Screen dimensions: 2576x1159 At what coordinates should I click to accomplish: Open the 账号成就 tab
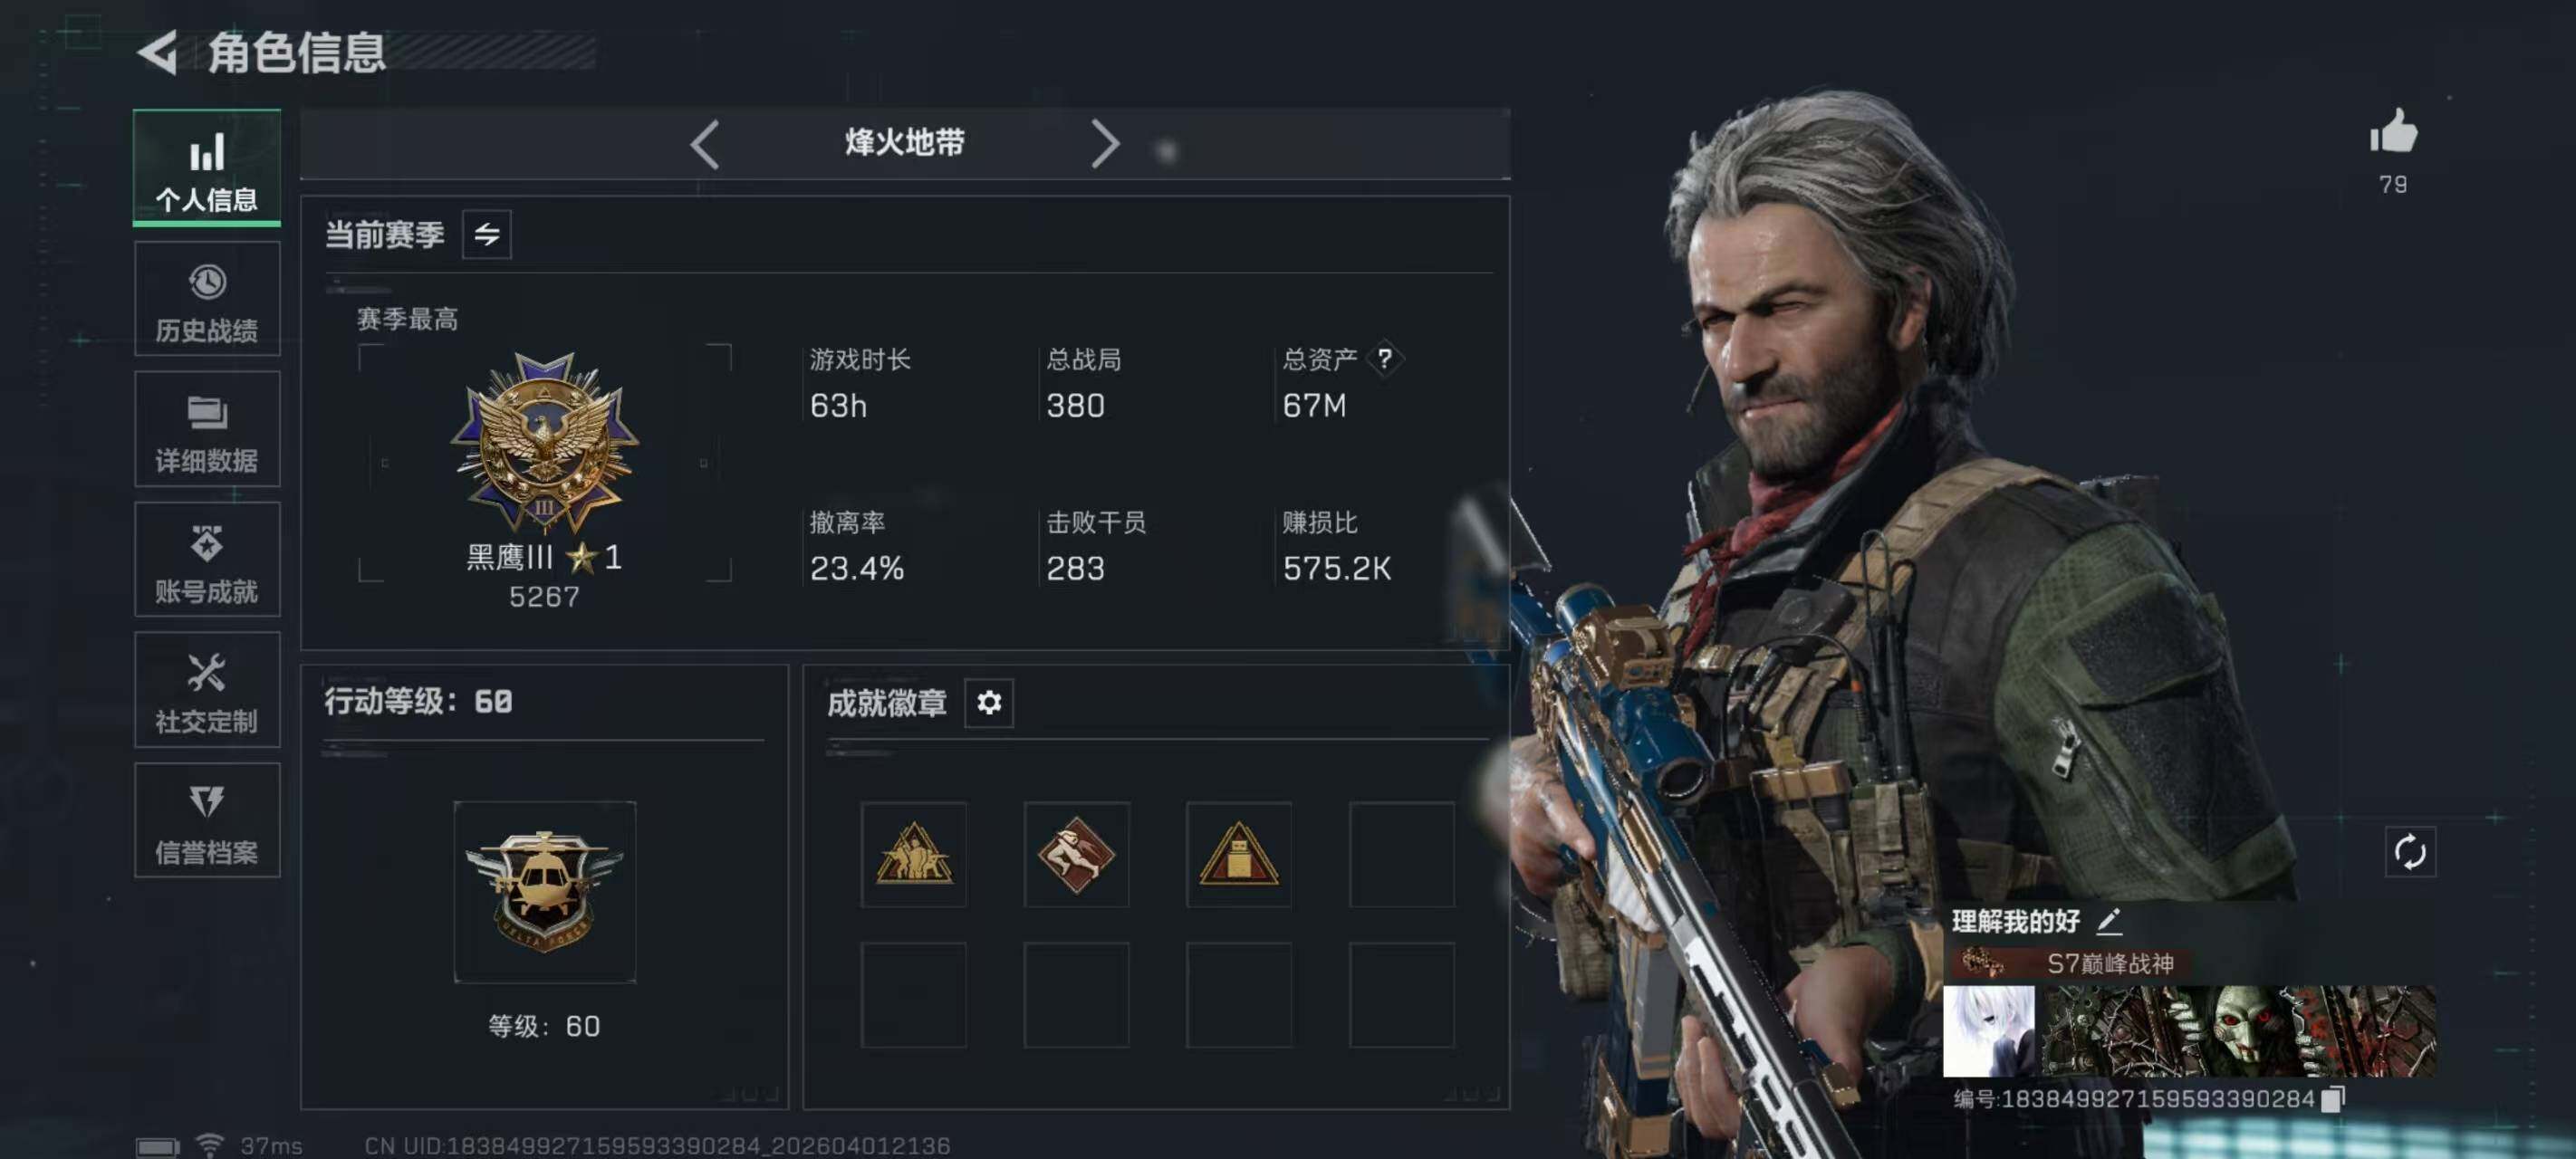click(207, 560)
